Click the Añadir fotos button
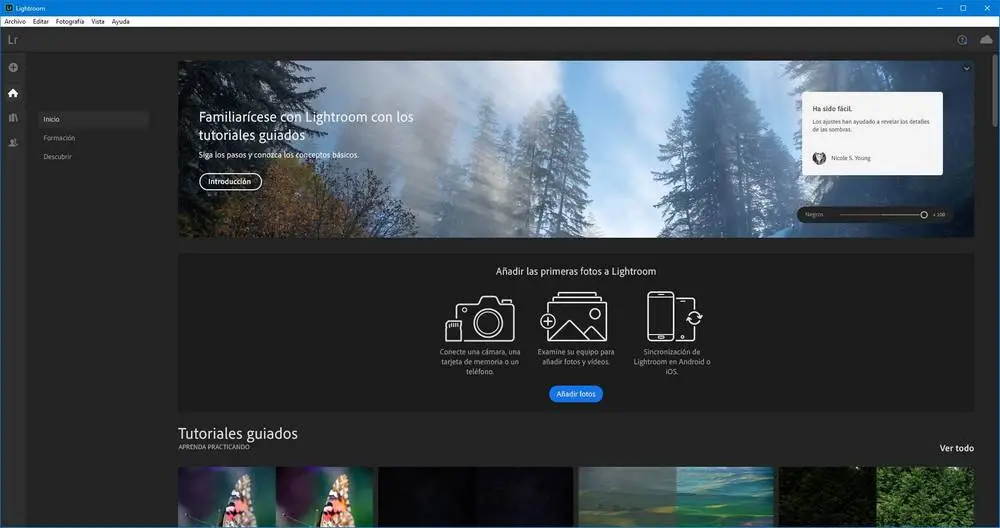Image resolution: width=1000 pixels, height=528 pixels. [576, 394]
